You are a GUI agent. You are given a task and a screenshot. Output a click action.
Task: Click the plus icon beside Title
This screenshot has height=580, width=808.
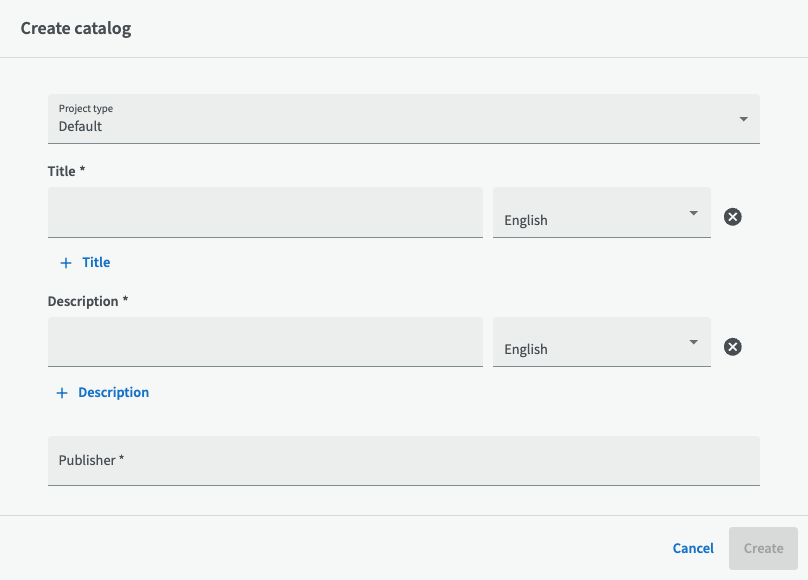pos(66,263)
